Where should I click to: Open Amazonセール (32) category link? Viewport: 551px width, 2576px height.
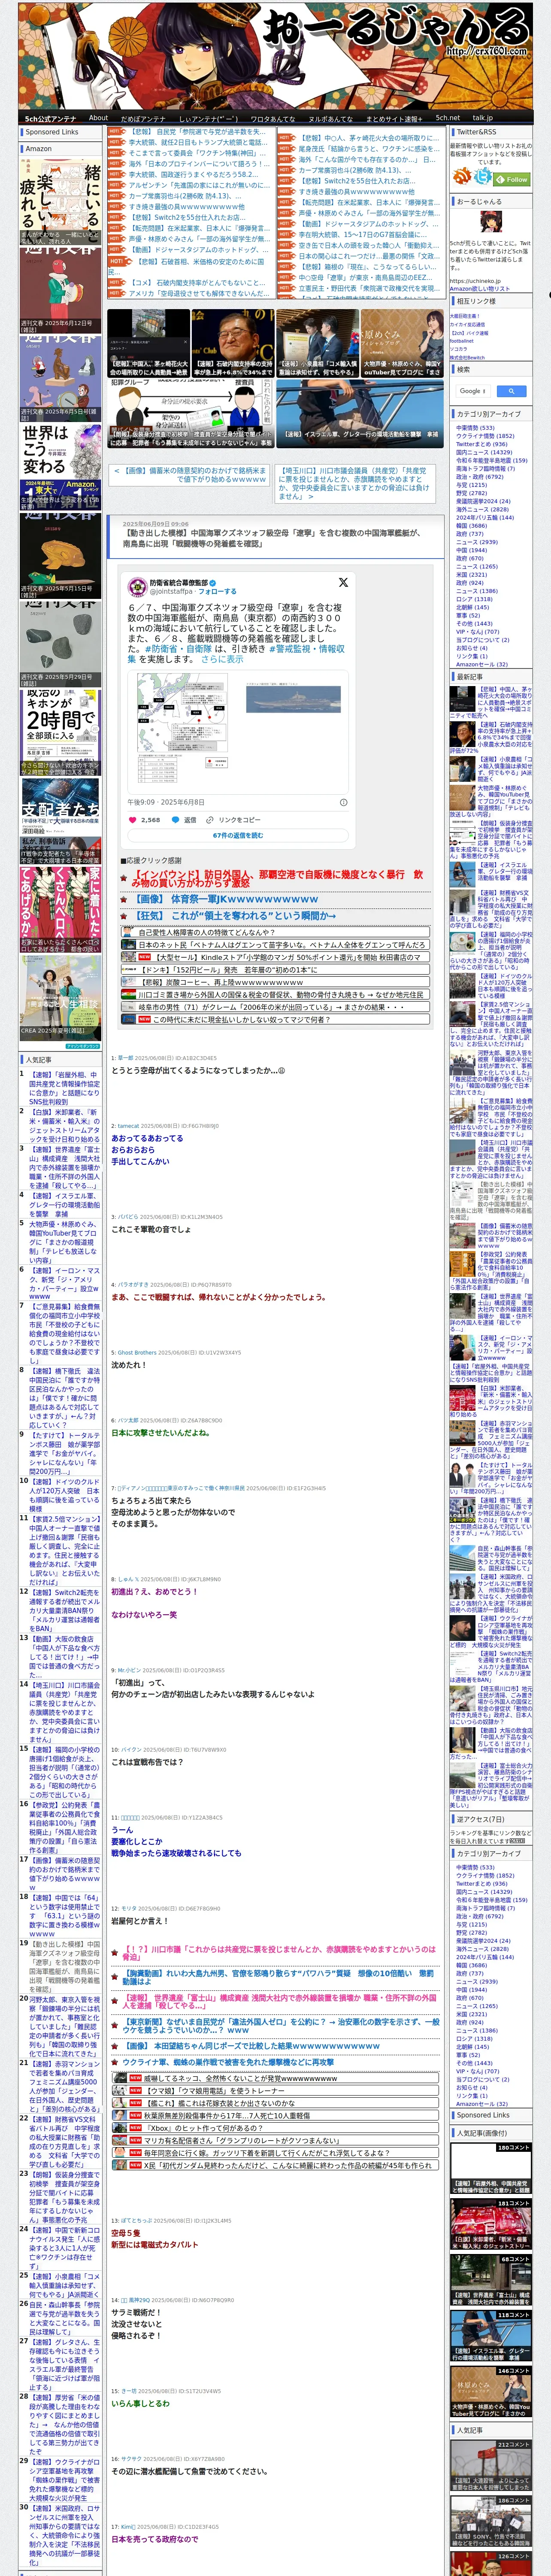tap(482, 664)
